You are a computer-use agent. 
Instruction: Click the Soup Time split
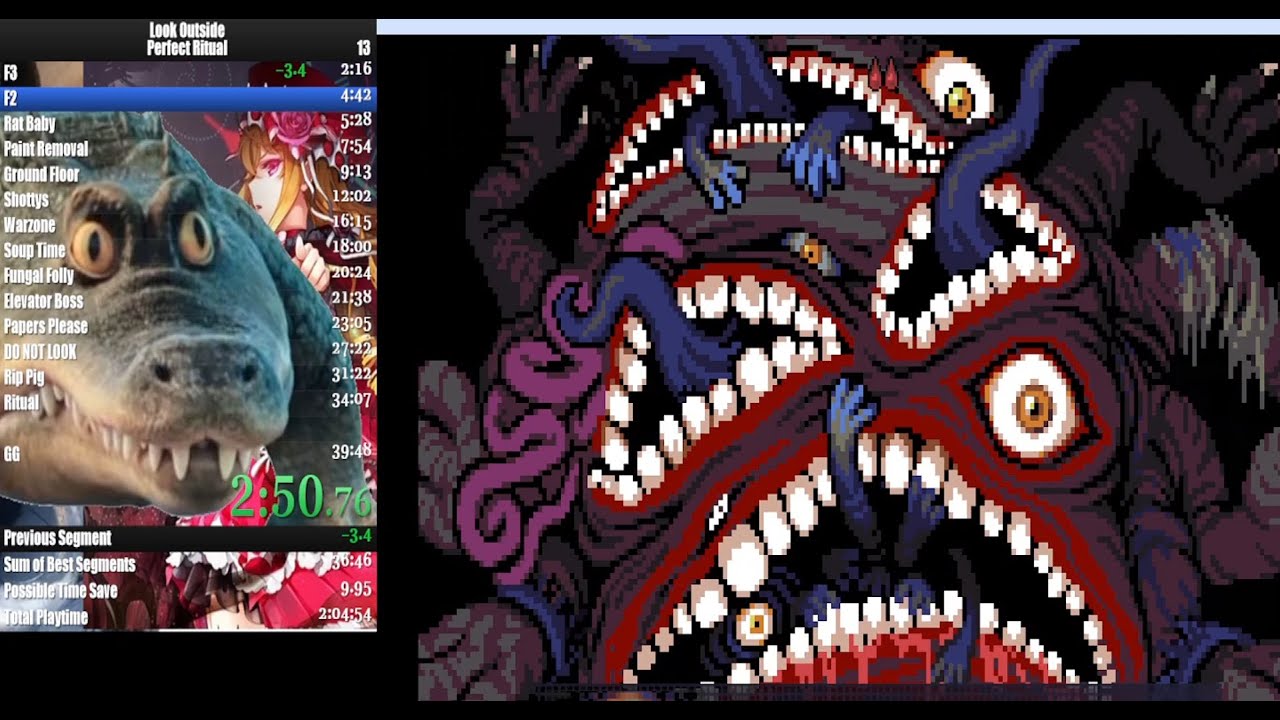(x=188, y=250)
